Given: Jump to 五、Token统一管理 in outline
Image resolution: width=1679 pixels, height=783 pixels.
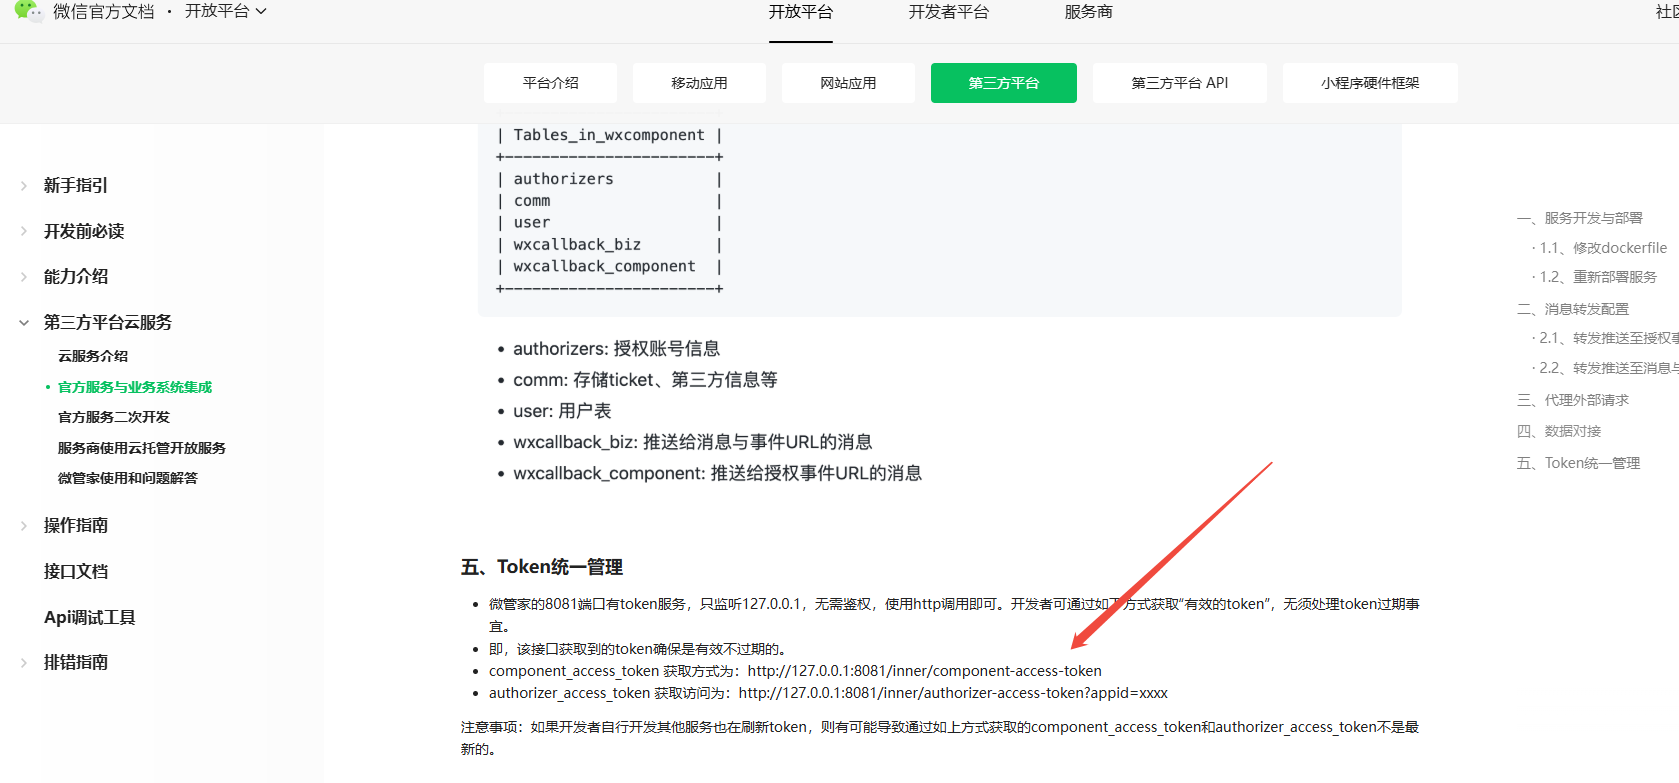Looking at the screenshot, I should [x=1579, y=463].
